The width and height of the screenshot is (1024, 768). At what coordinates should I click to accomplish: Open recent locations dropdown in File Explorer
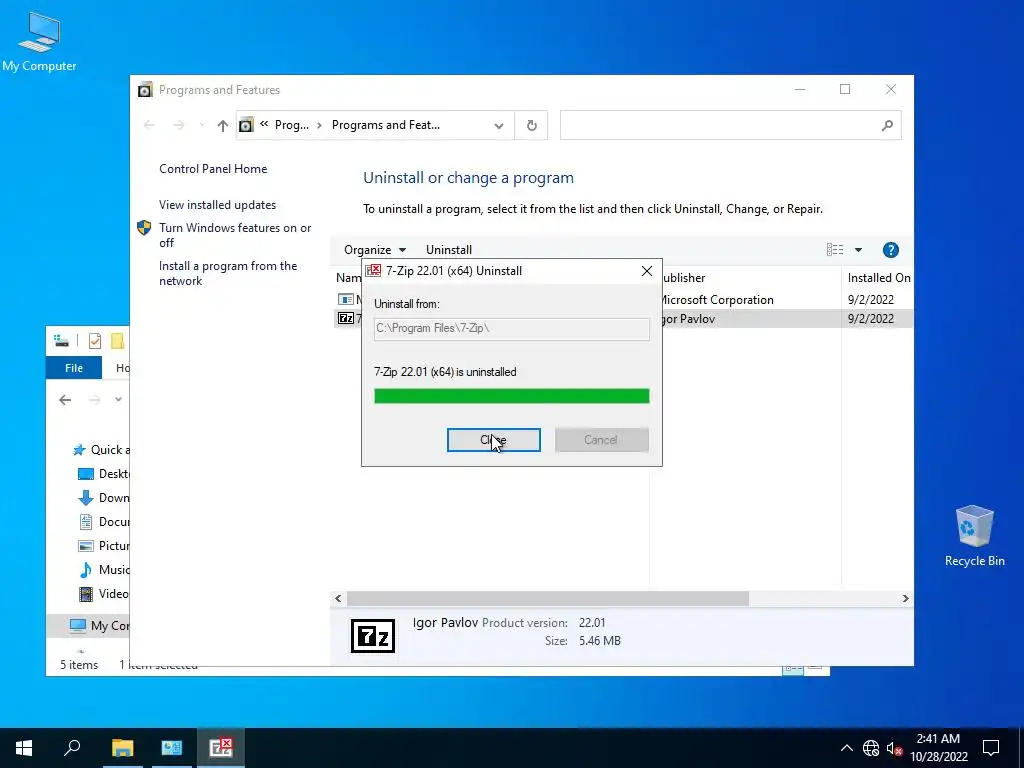(x=118, y=400)
